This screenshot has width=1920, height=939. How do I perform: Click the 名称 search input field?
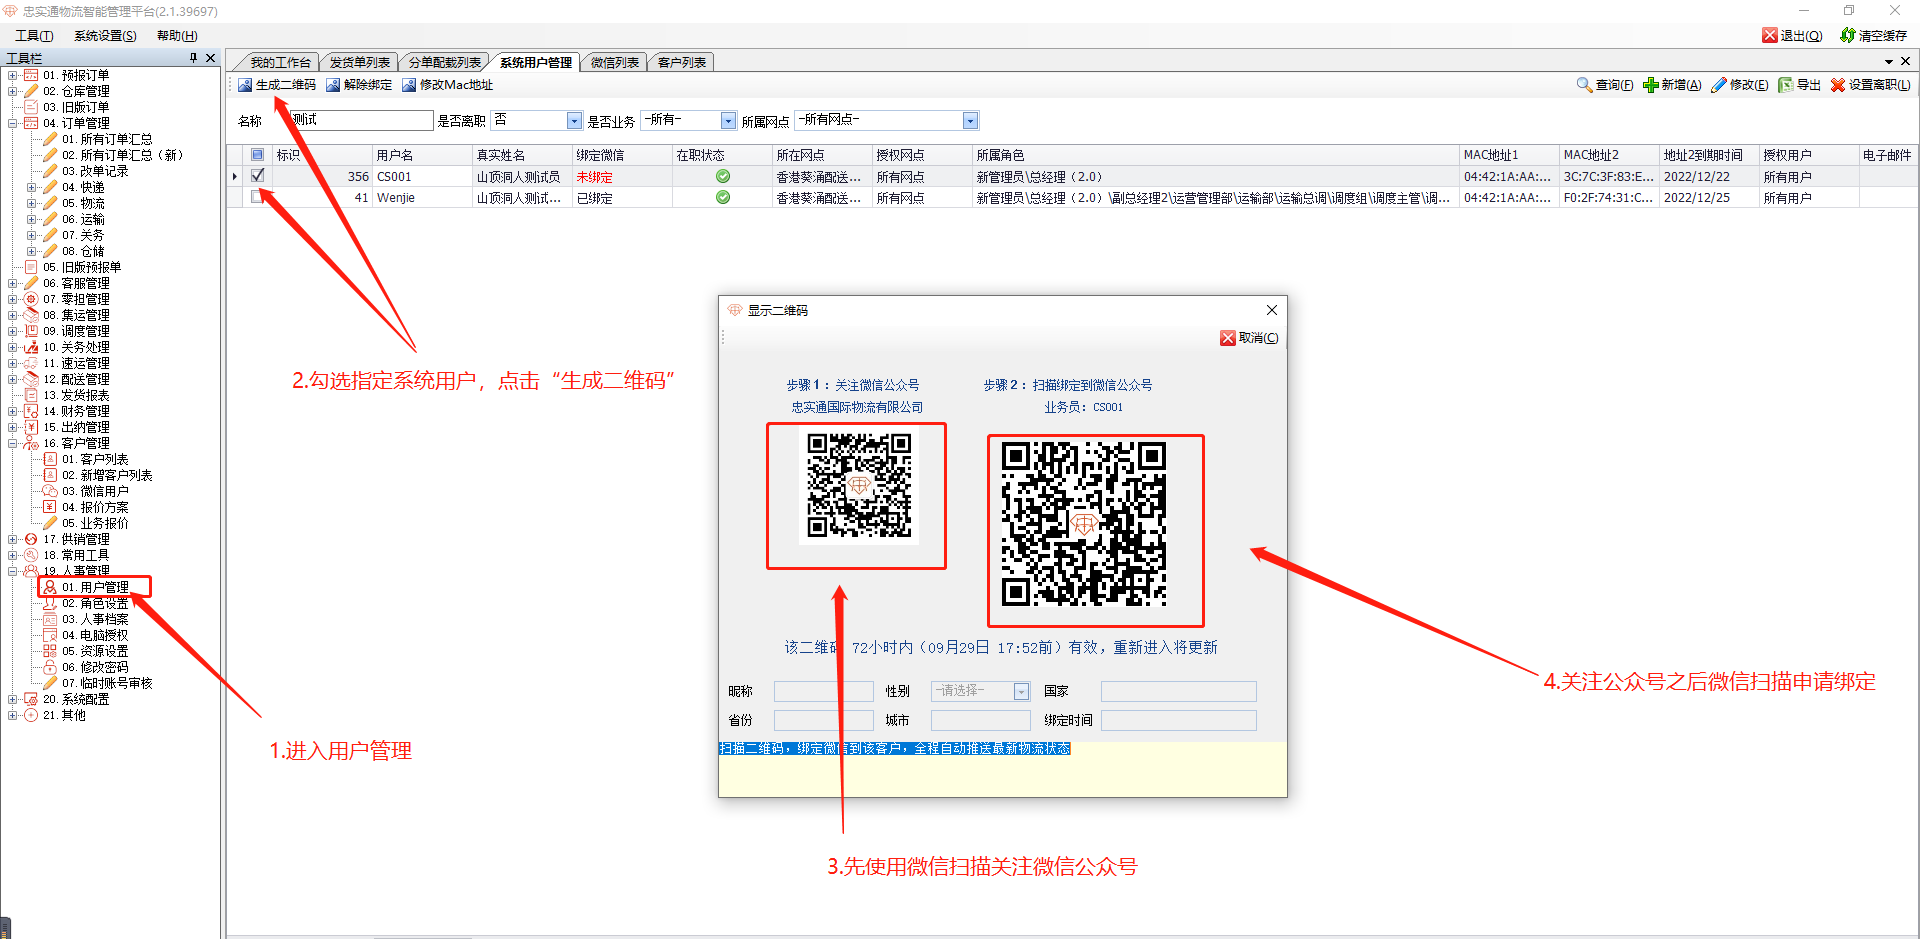click(360, 121)
